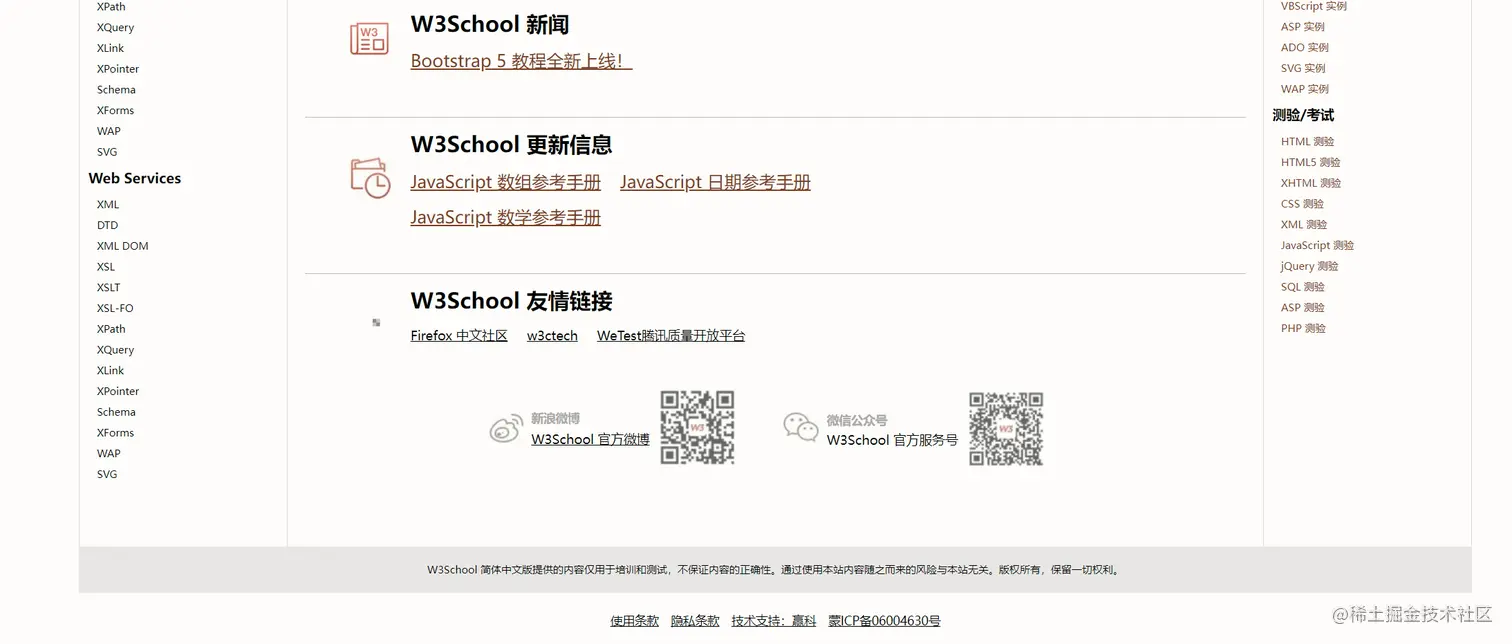Open the JavaScript 数组参考手册 link

click(505, 181)
